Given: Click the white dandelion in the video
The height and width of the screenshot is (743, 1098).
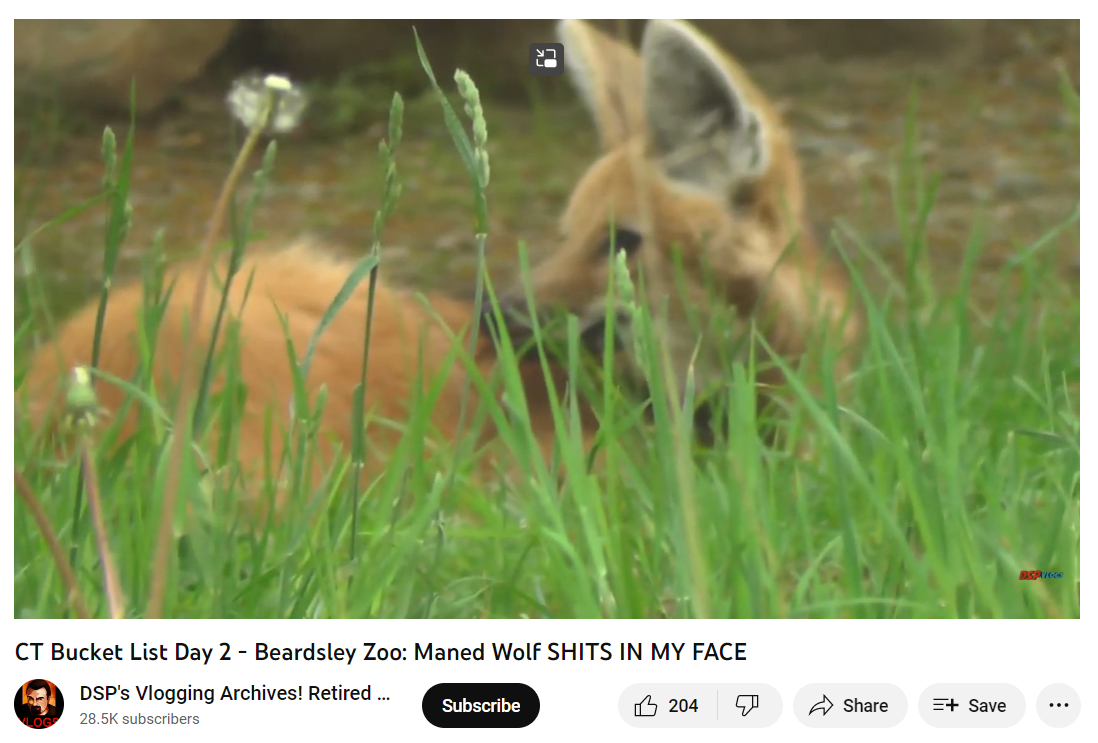Looking at the screenshot, I should (267, 102).
